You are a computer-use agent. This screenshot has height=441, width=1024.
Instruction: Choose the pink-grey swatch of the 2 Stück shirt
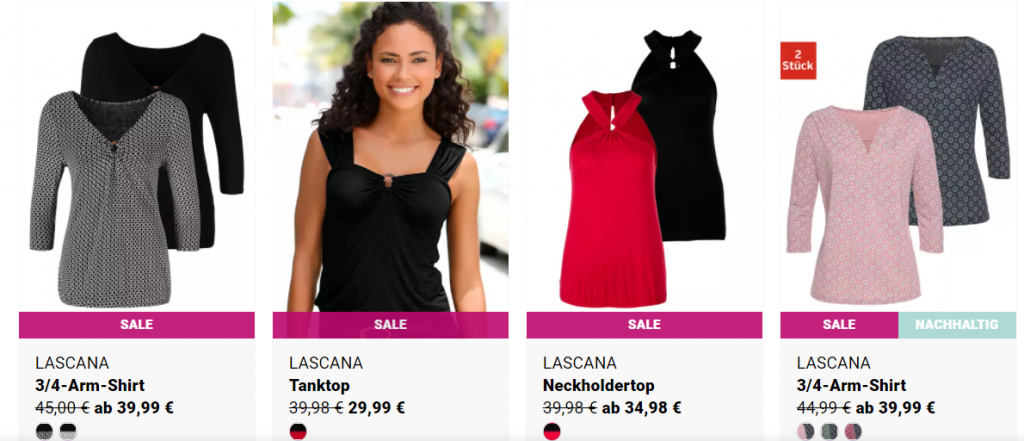point(806,432)
